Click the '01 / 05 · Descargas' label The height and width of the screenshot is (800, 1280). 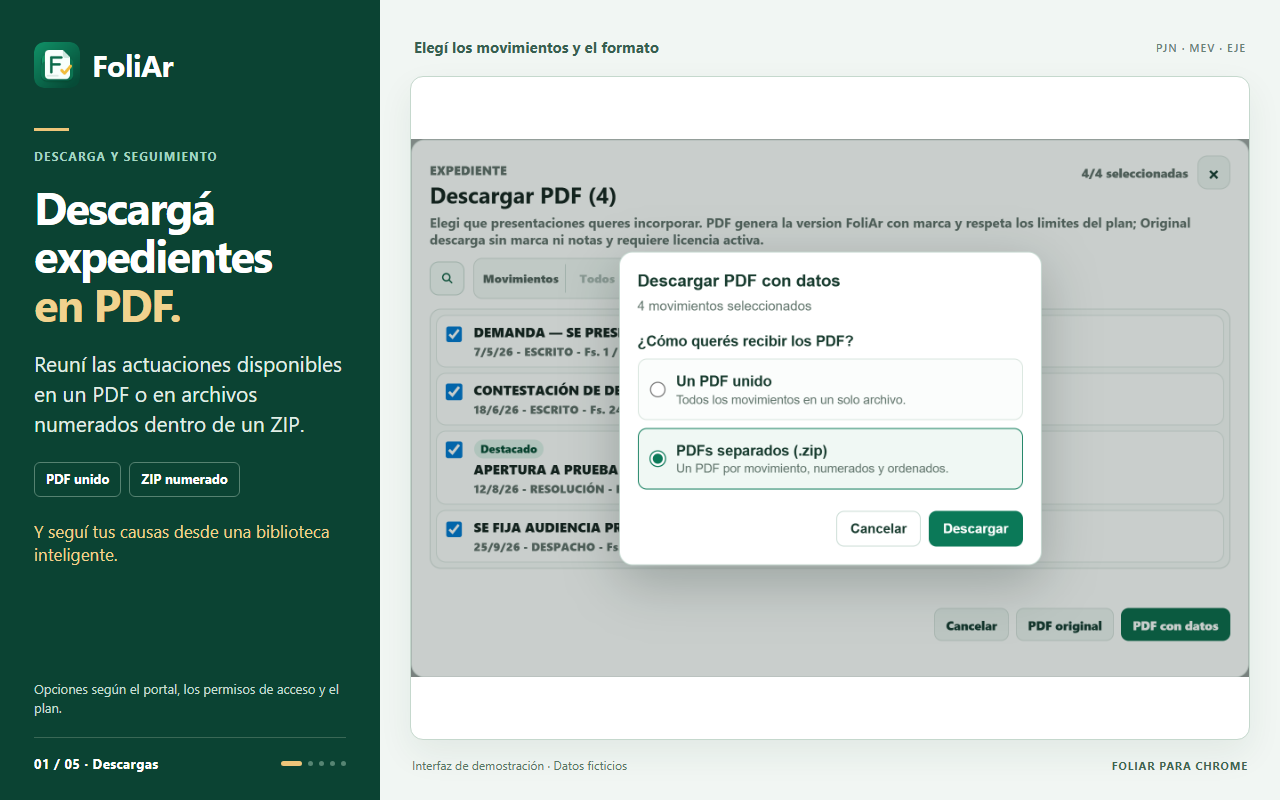click(96, 764)
